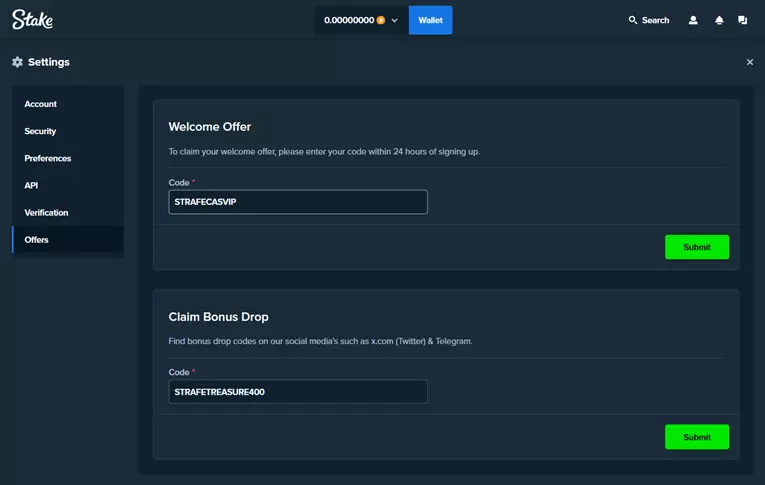Expand the balance currency dropdown chevron
The width and height of the screenshot is (765, 485).
coord(394,20)
